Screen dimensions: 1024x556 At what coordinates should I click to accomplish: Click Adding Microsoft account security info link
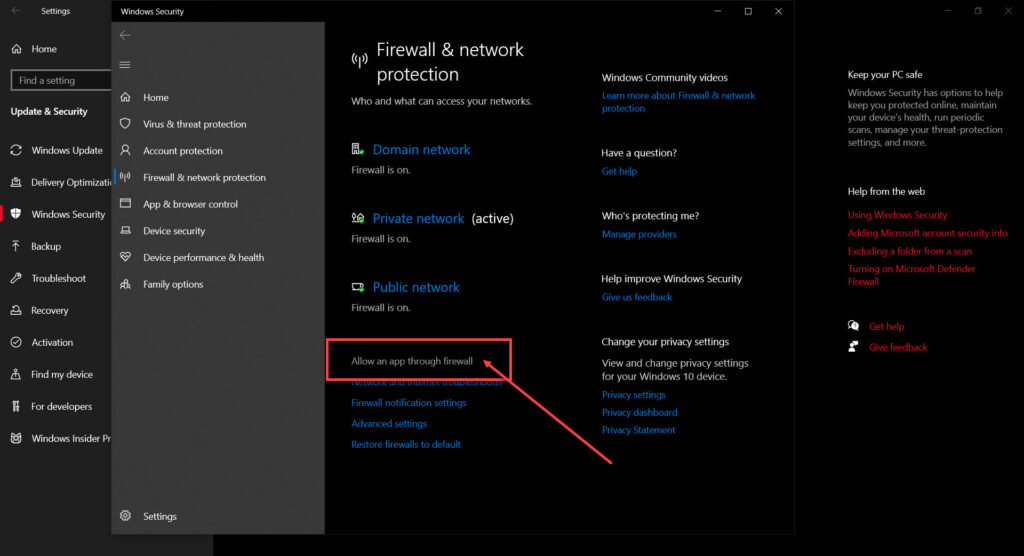[x=927, y=233]
